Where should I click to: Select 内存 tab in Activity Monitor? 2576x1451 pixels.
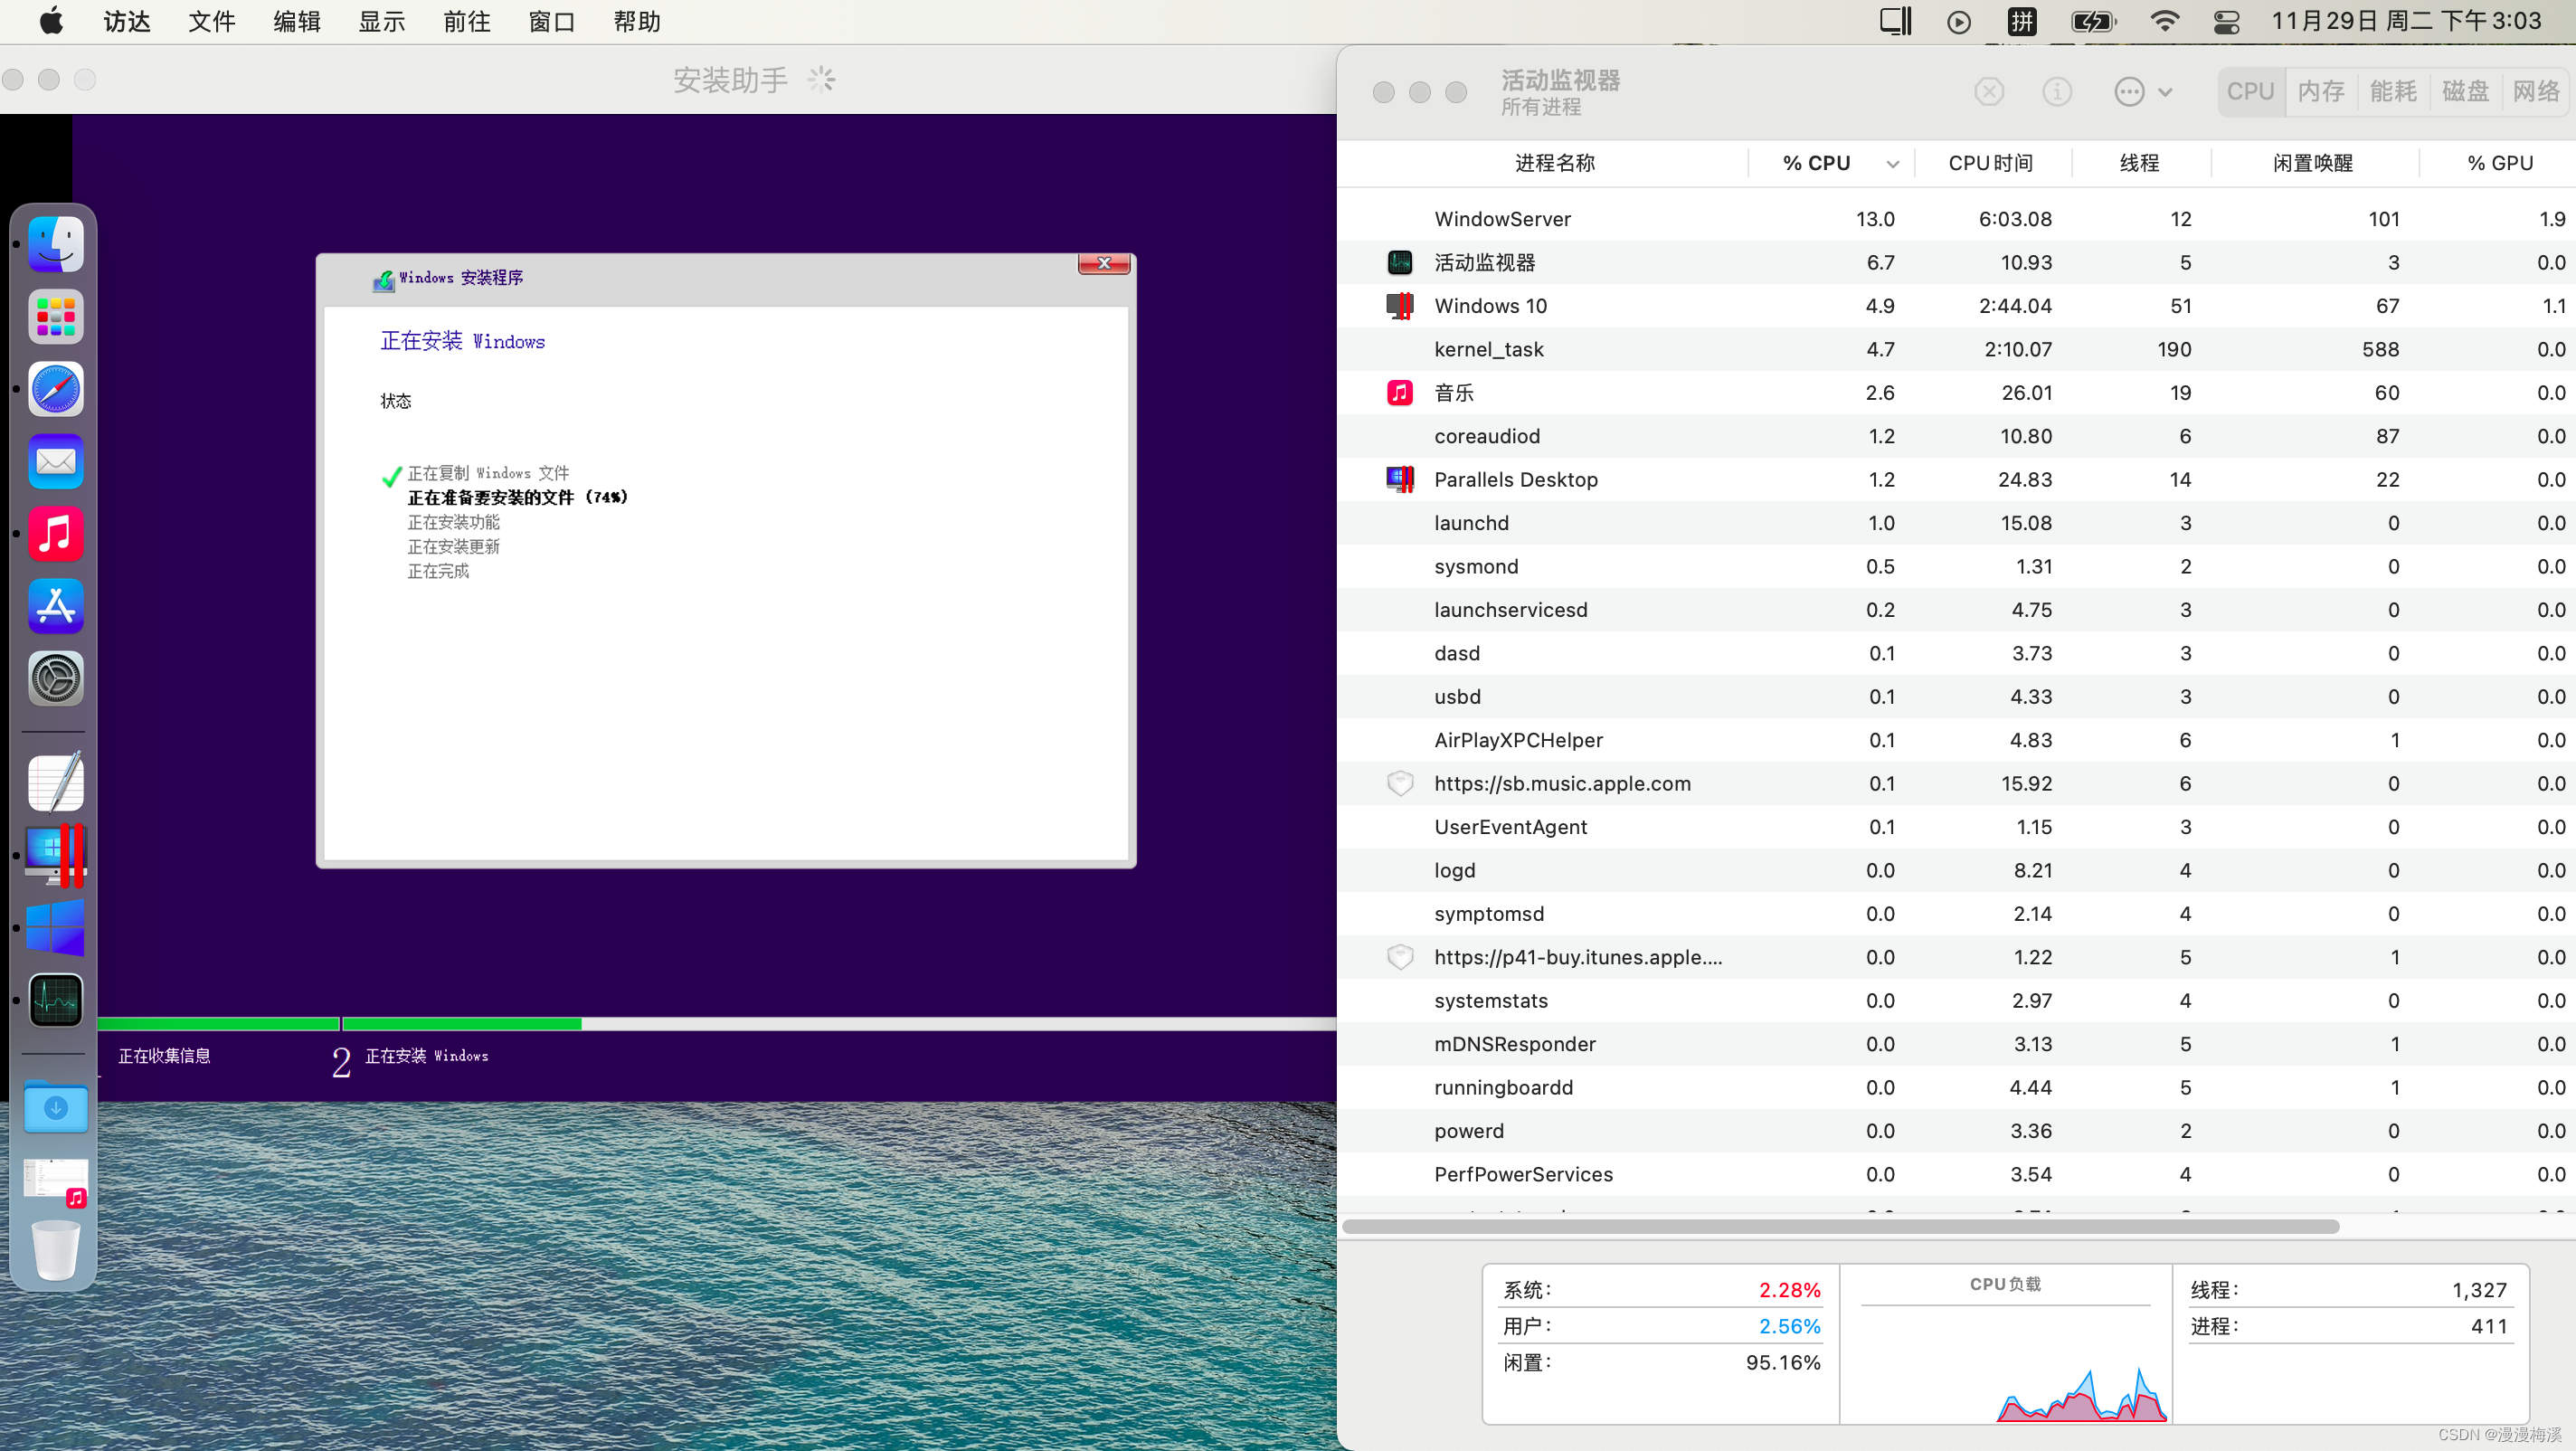pos(2321,89)
